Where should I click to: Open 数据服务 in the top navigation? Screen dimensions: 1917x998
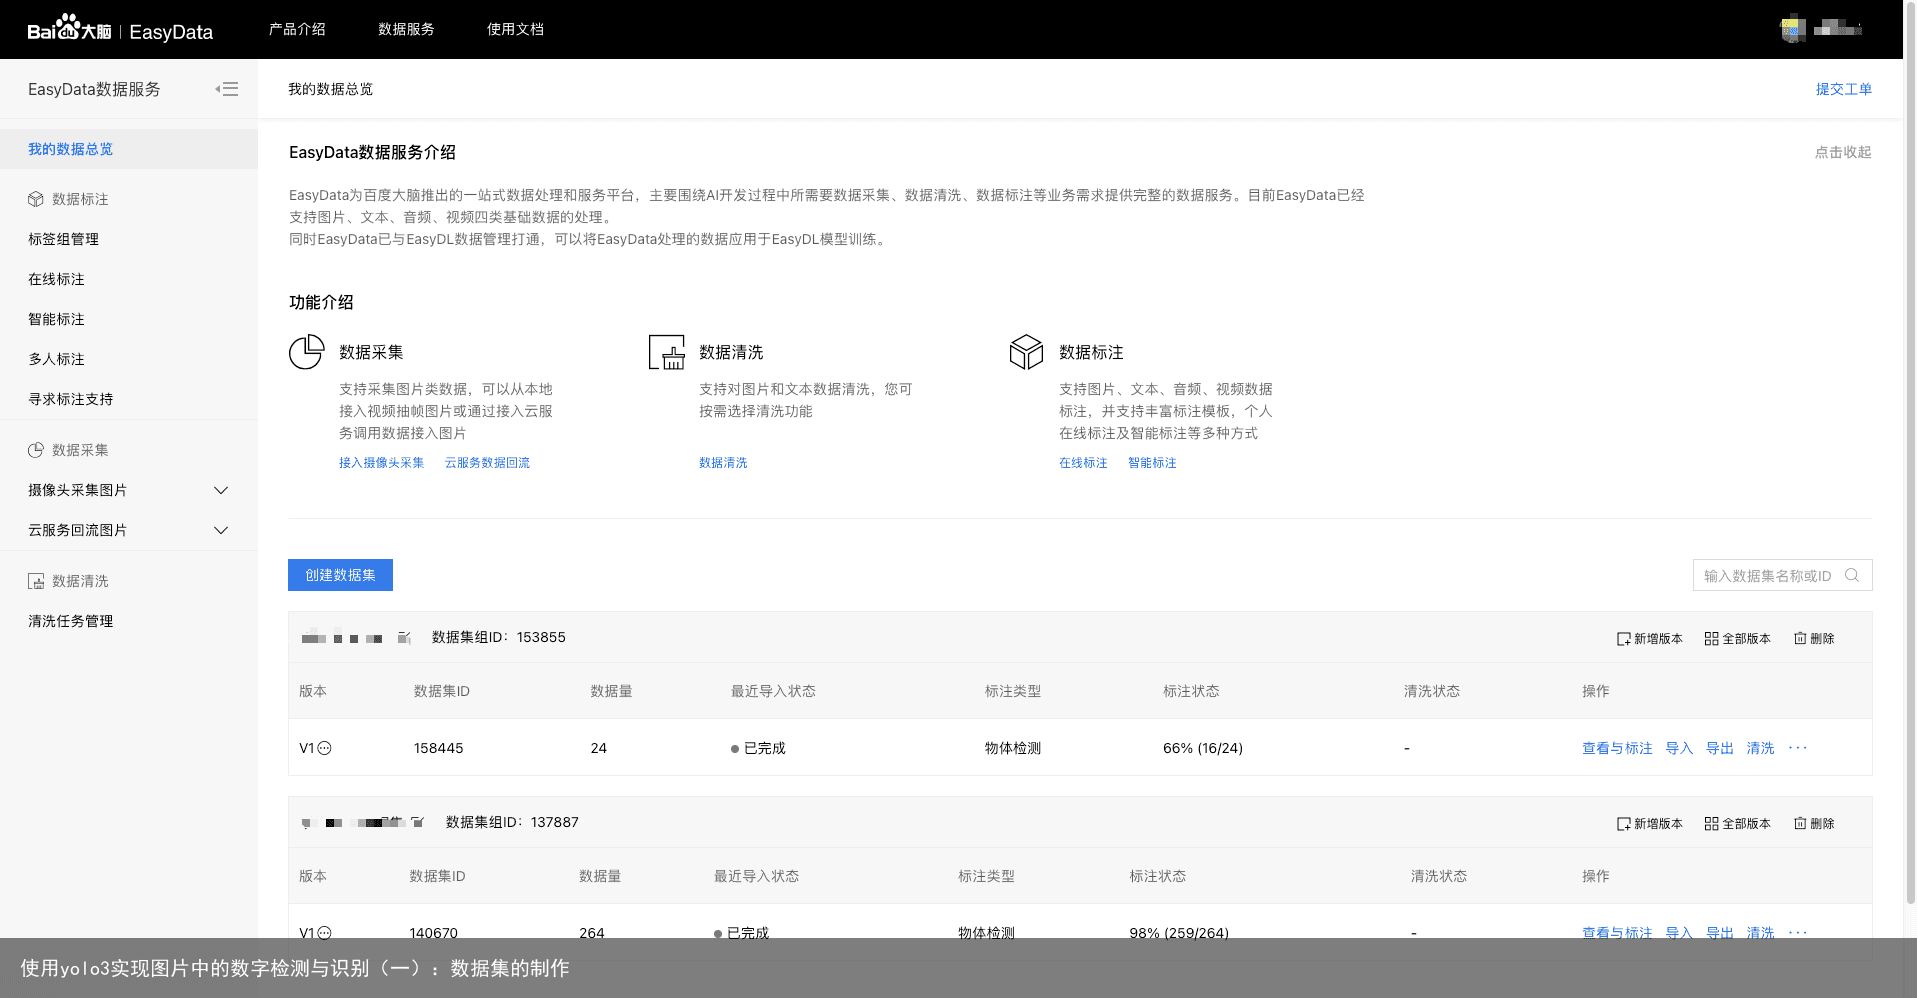click(406, 29)
